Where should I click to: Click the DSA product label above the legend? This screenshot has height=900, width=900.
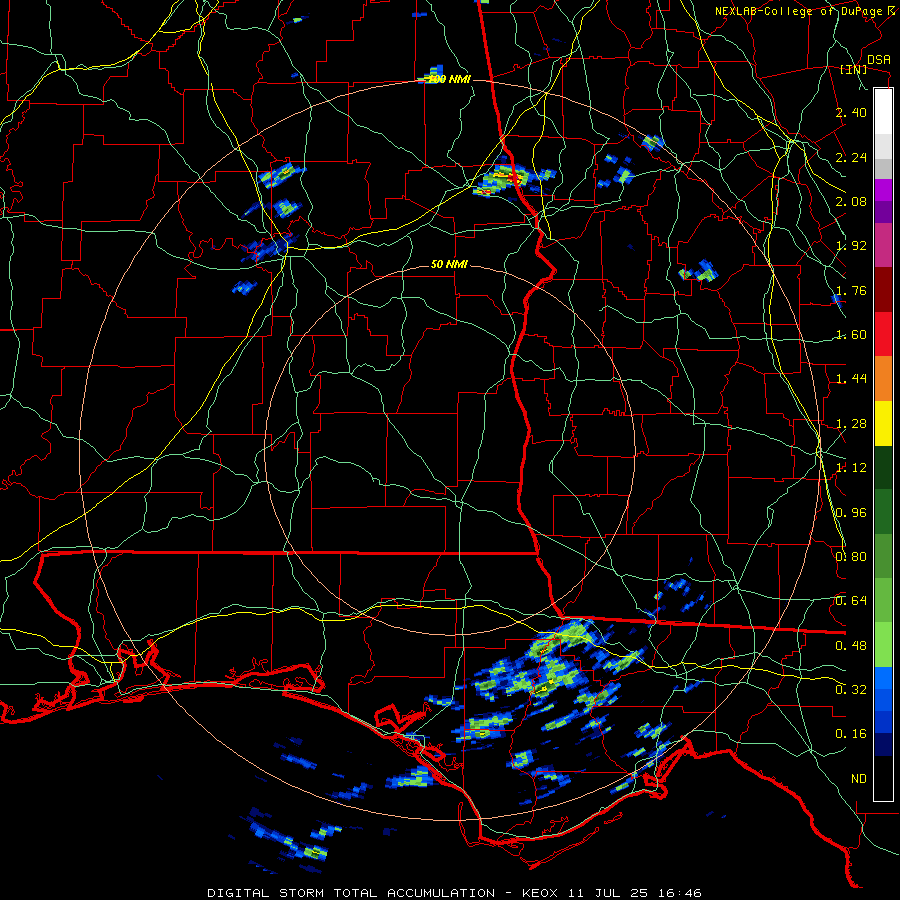(x=878, y=59)
